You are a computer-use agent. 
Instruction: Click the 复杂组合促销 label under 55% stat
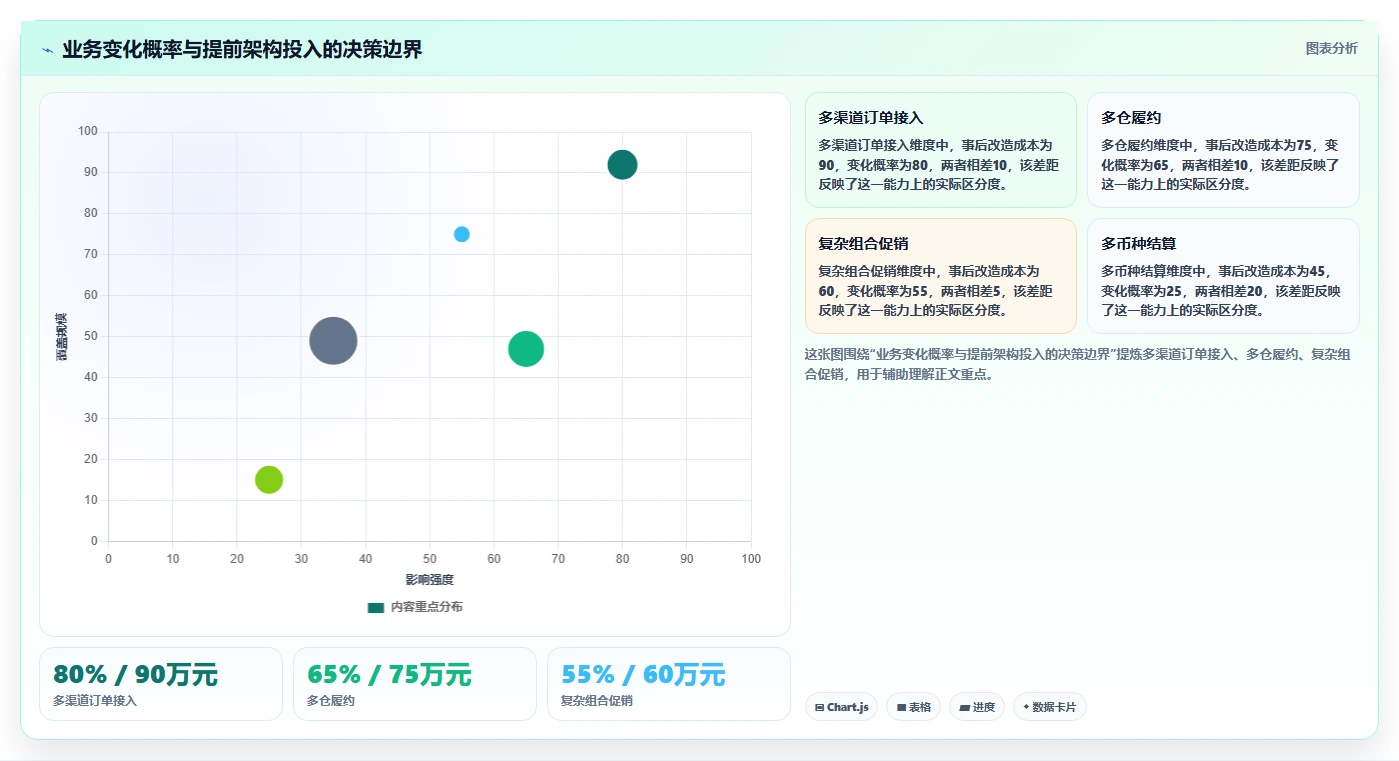(597, 701)
